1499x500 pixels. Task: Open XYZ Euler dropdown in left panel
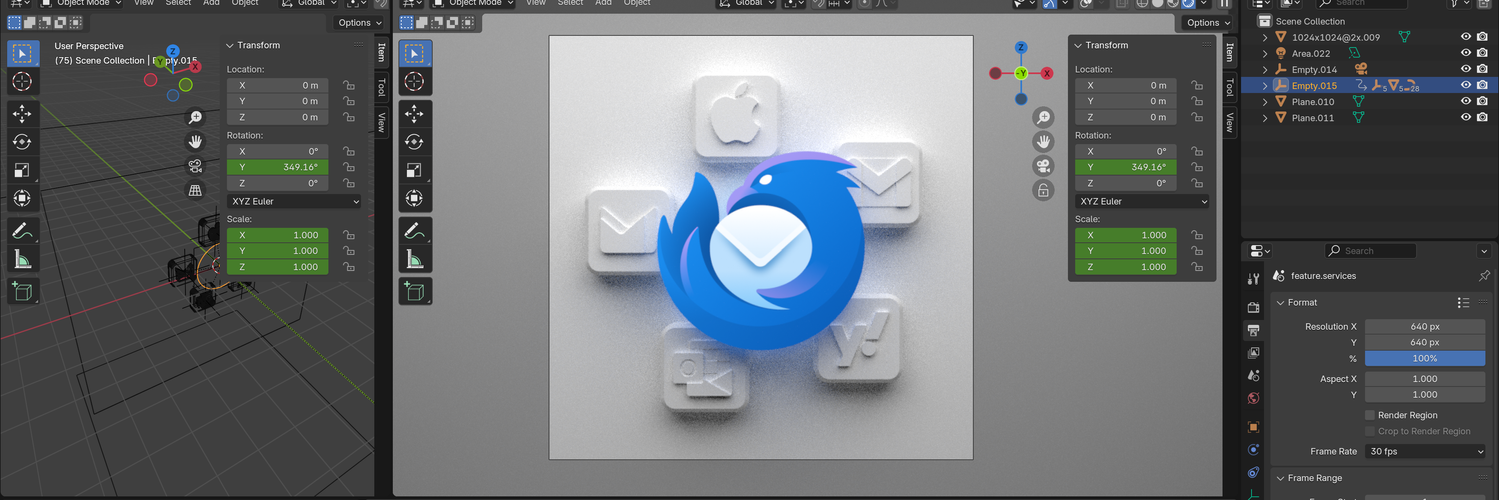click(x=294, y=201)
